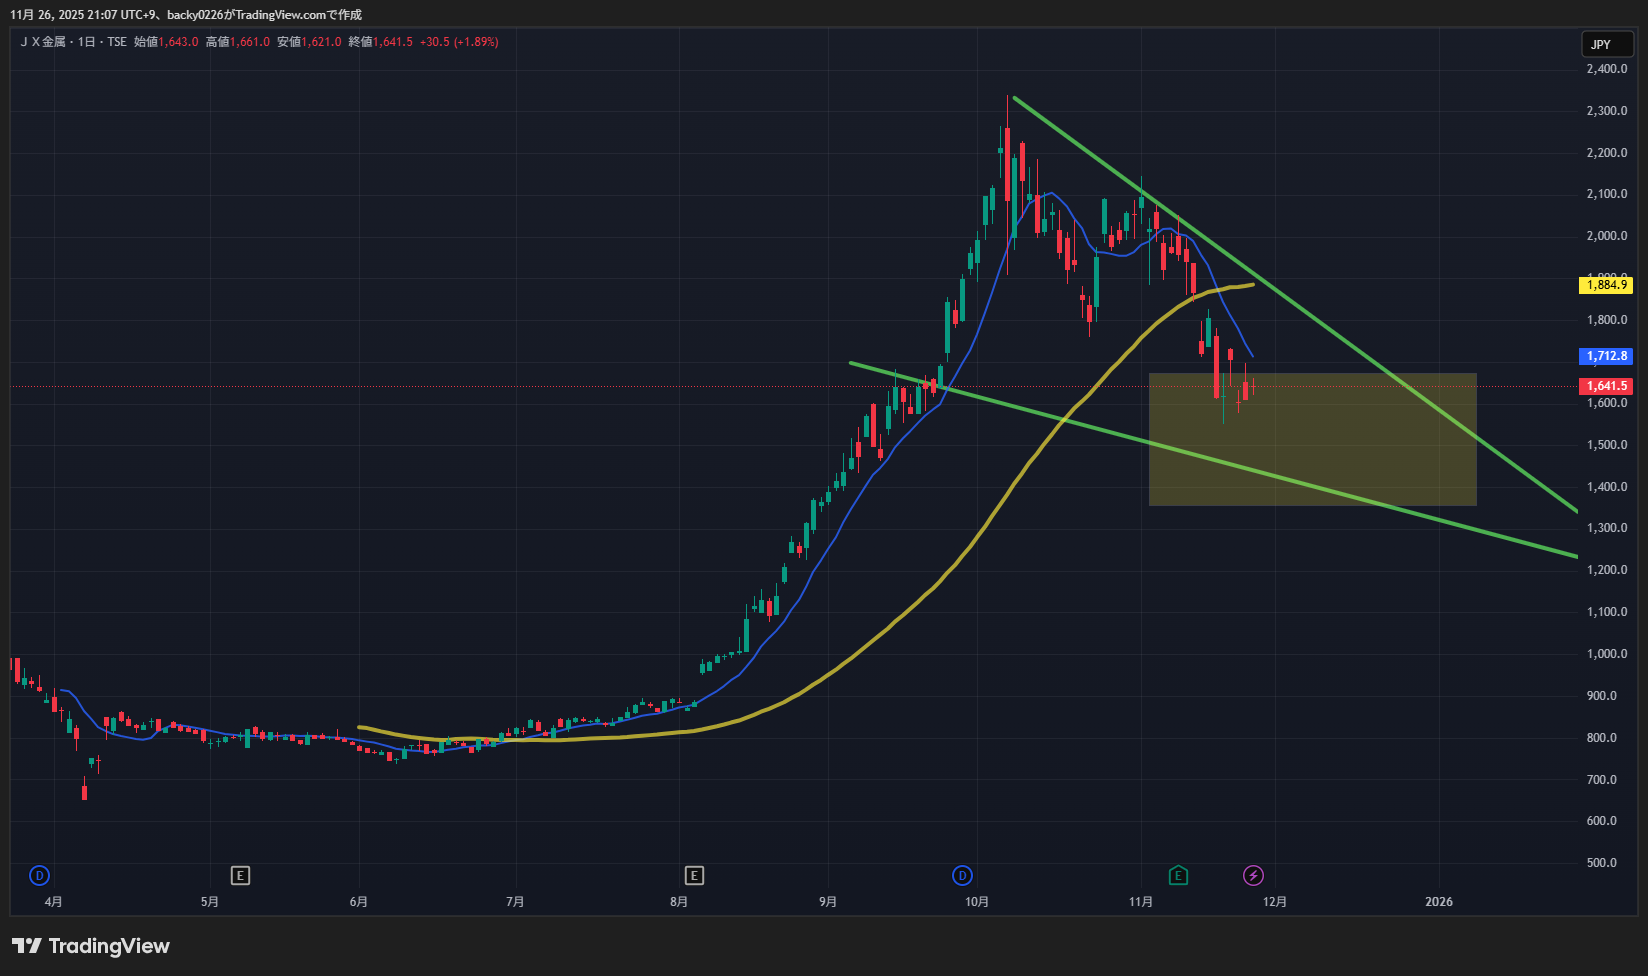Click the 12月 label on time axis
The image size is (1648, 976).
(1275, 902)
